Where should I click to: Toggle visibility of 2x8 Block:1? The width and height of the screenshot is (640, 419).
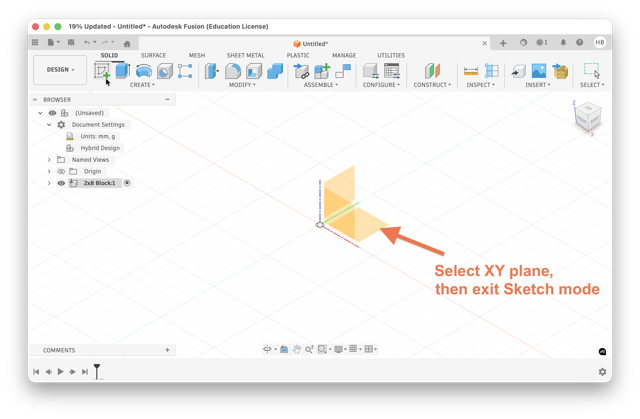tap(61, 183)
